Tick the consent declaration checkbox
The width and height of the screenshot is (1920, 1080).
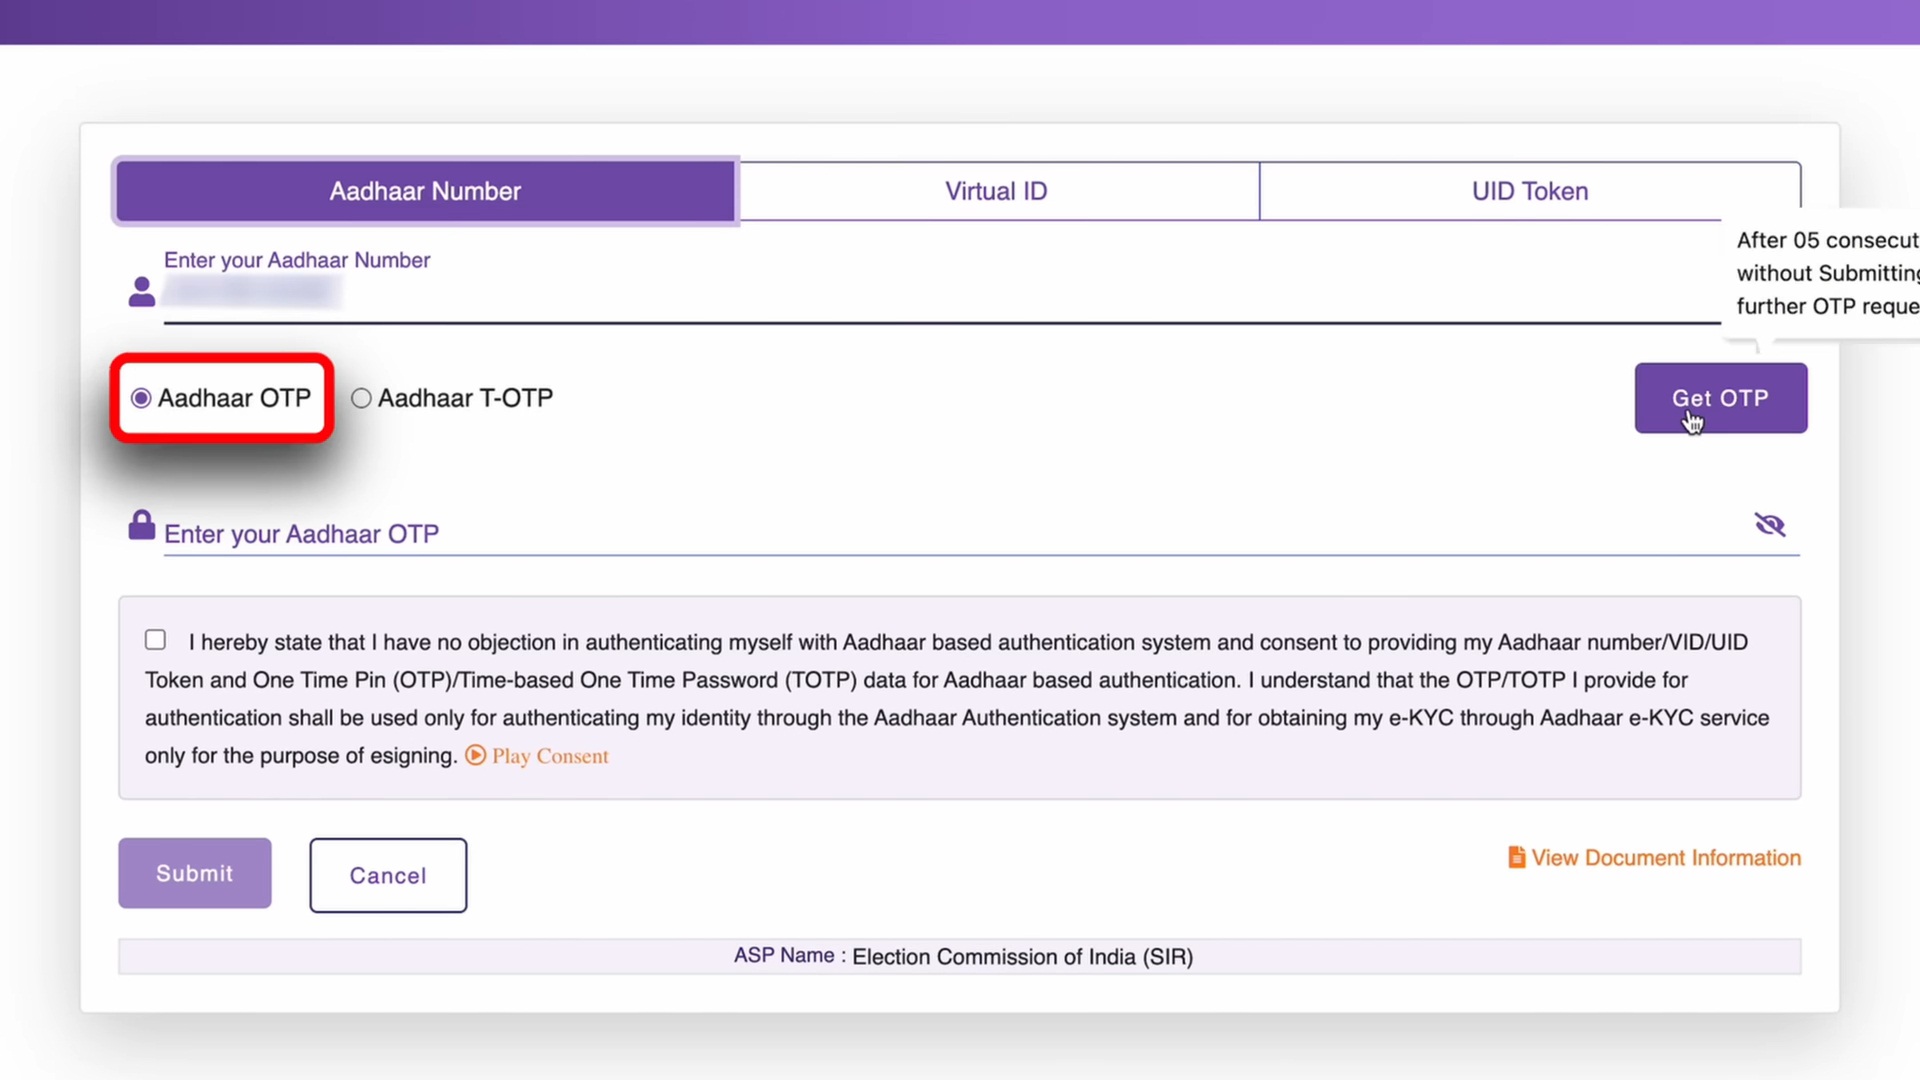[x=155, y=640]
